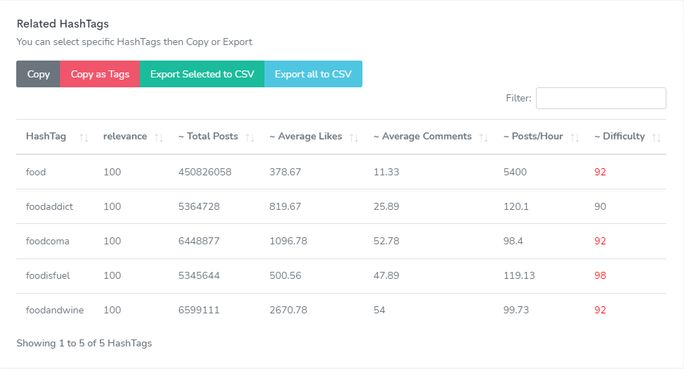Sort by relevance using its arrows icon
The image size is (684, 369).
159,138
